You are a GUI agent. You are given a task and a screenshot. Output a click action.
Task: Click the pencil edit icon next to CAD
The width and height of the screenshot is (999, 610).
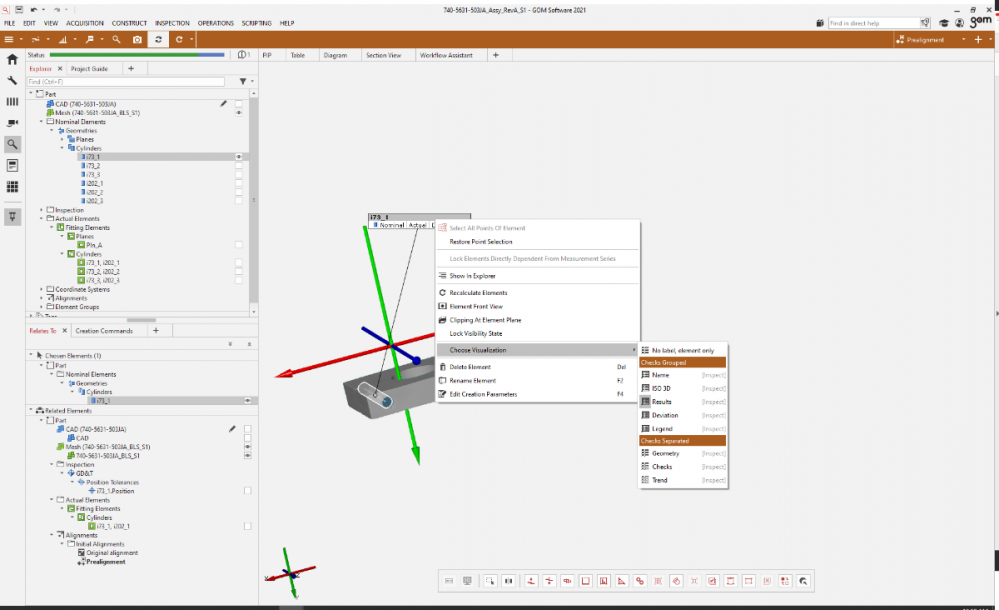(223, 103)
